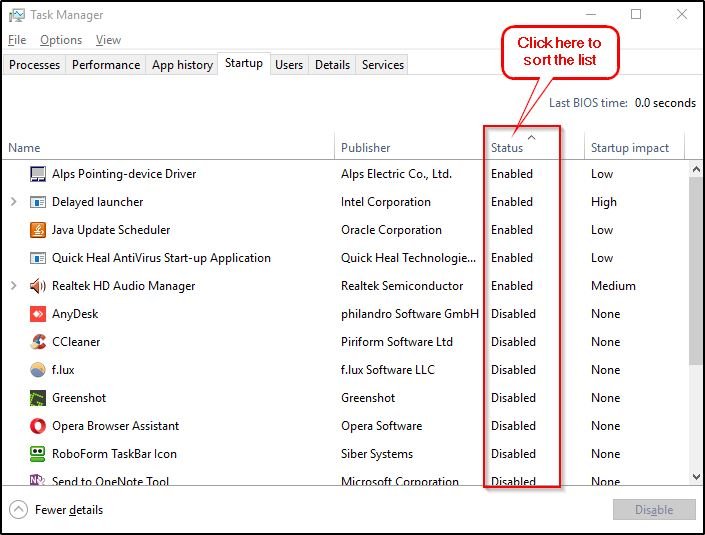This screenshot has height=535, width=705.
Task: Click the vertical scrollbar thumb
Action: [696, 271]
